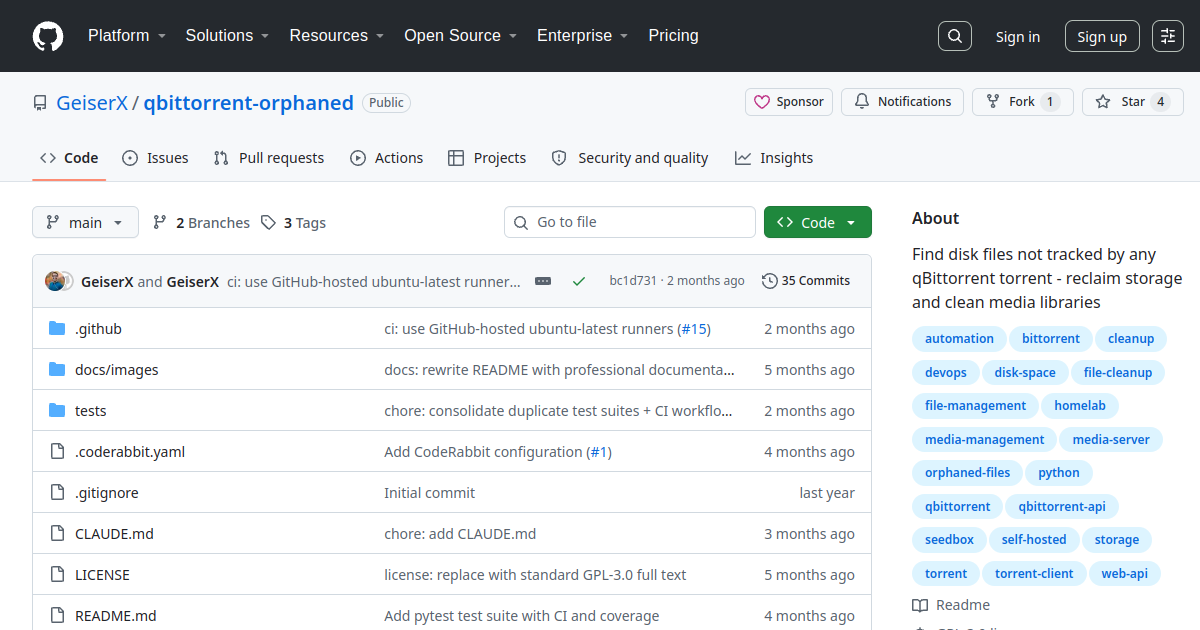Click Sign in link
1200x630 pixels.
coord(1017,37)
